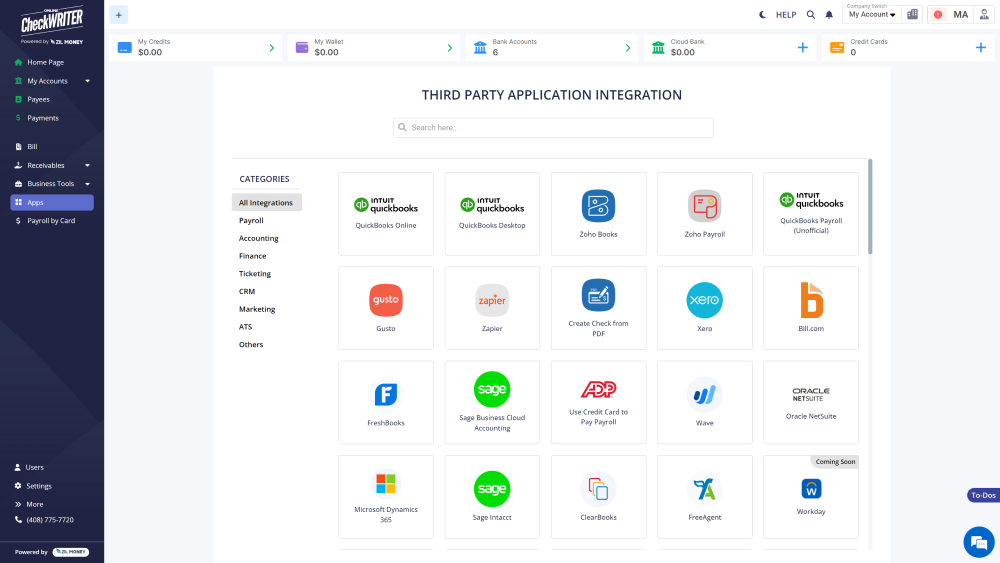Image resolution: width=1000 pixels, height=563 pixels.
Task: Click the integrations search field
Action: tap(553, 128)
